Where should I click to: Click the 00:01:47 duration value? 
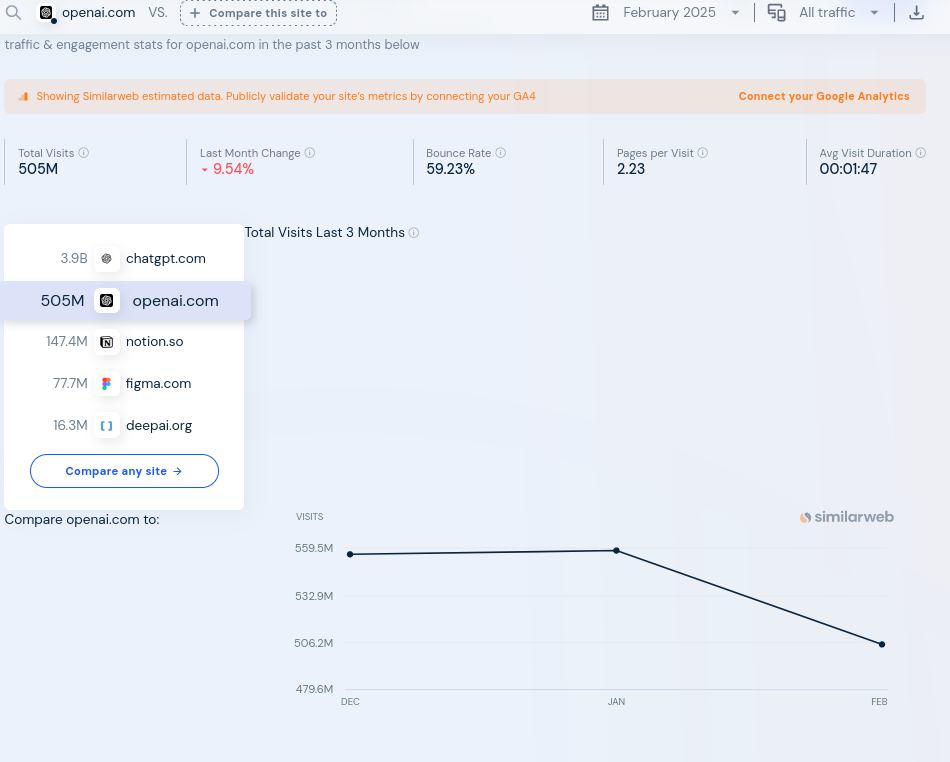848,169
